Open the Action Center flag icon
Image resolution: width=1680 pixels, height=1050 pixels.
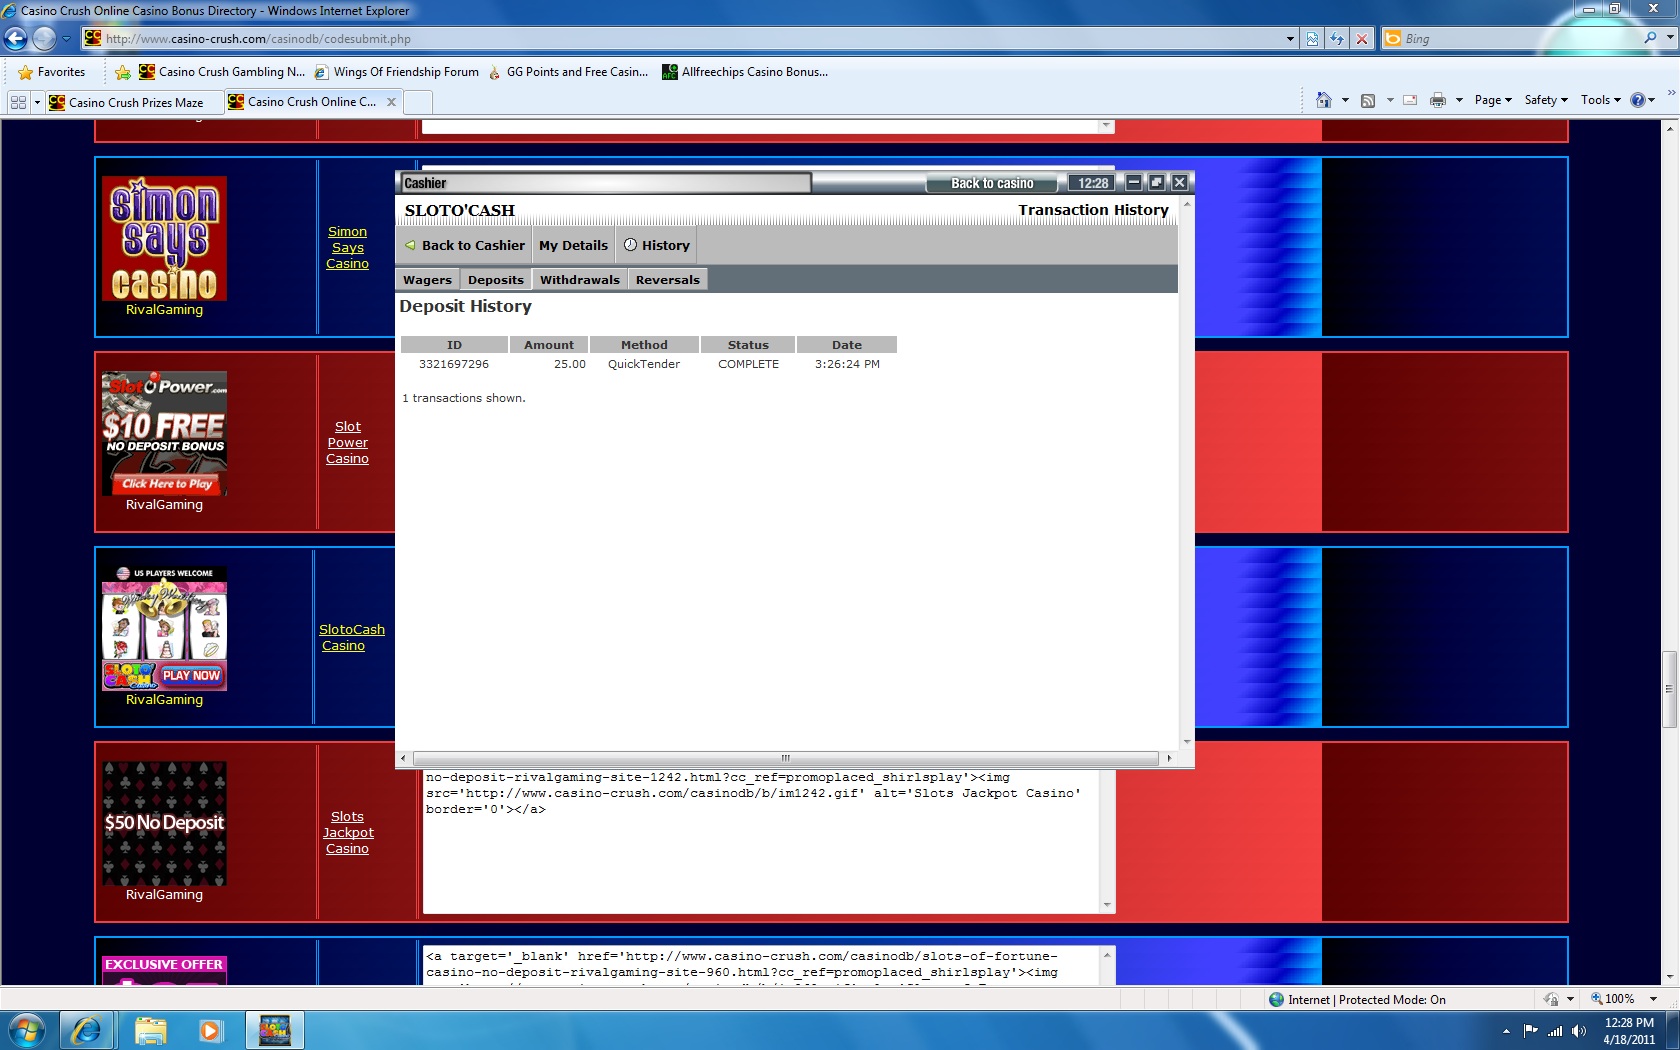(1530, 1031)
